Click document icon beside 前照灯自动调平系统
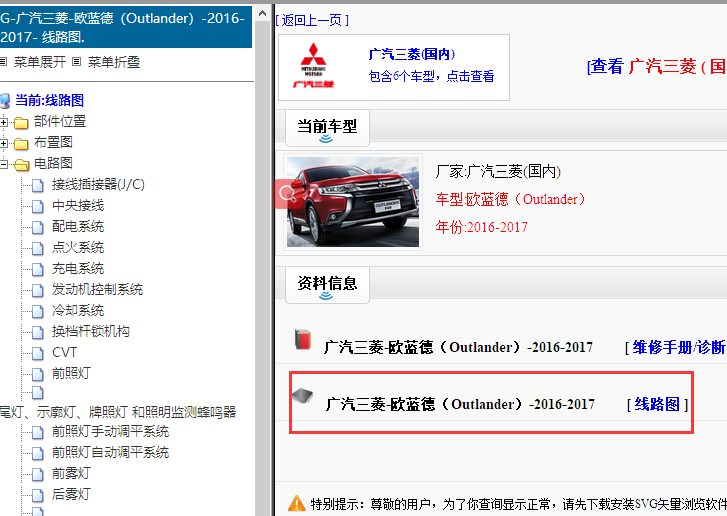The image size is (727, 516). (38, 453)
